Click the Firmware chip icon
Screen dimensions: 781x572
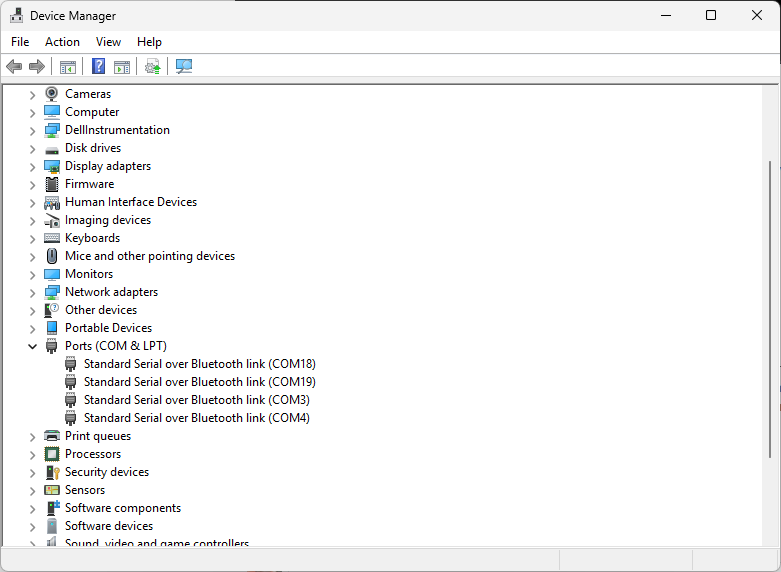52,184
